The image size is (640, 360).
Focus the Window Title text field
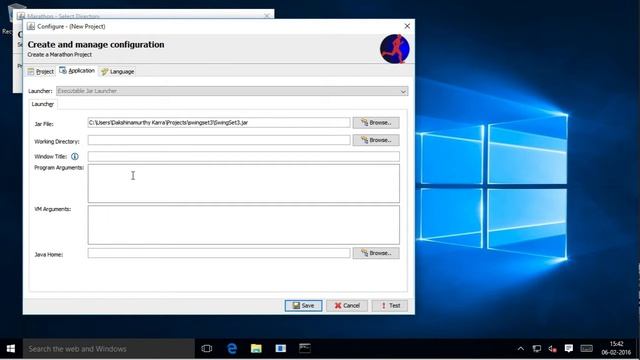pyautogui.click(x=244, y=156)
